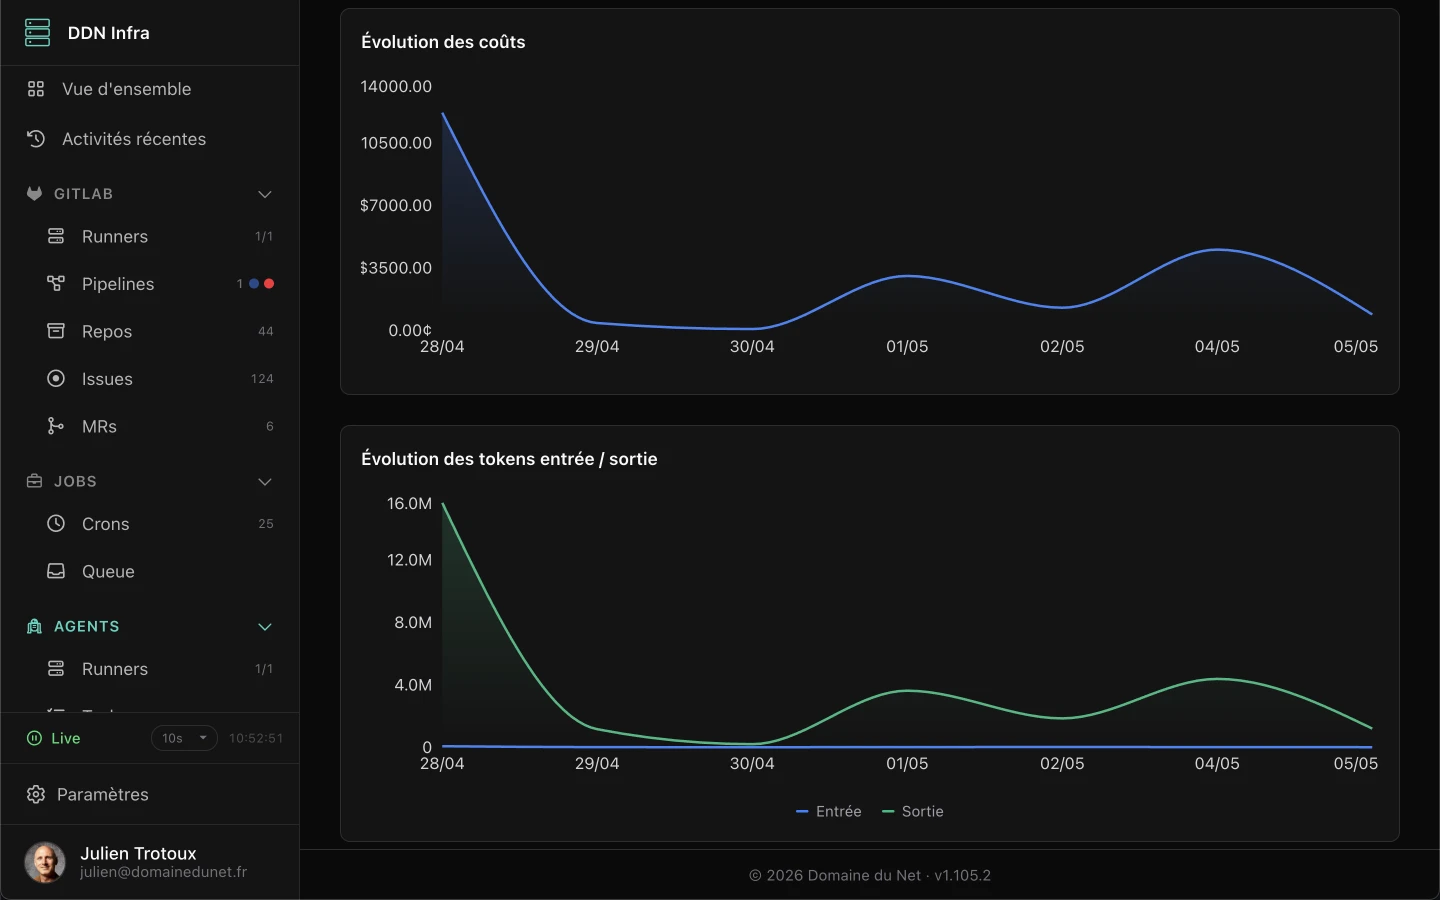Open Paramètres settings
The height and width of the screenshot is (900, 1440).
150,794
